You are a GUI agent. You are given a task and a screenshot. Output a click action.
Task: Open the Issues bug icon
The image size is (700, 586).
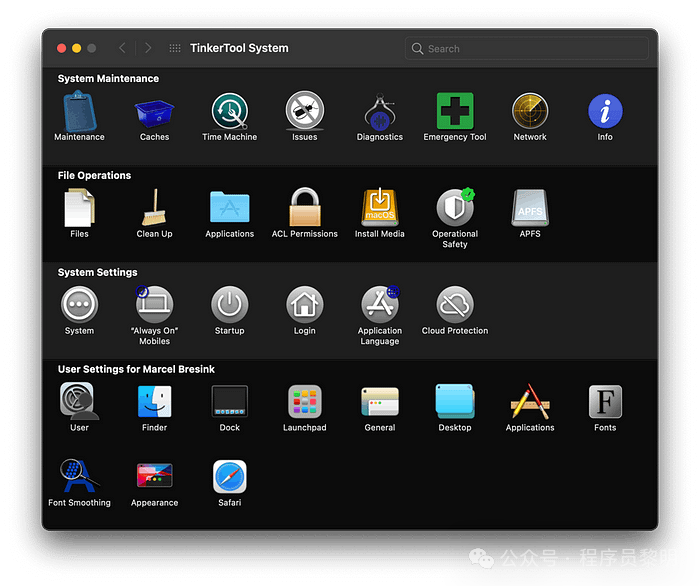click(x=304, y=111)
